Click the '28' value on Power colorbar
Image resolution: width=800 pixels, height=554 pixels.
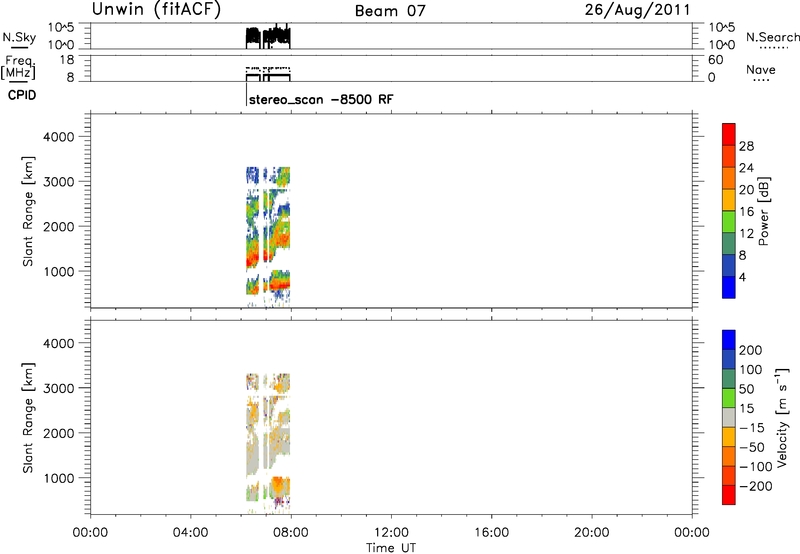(x=746, y=146)
